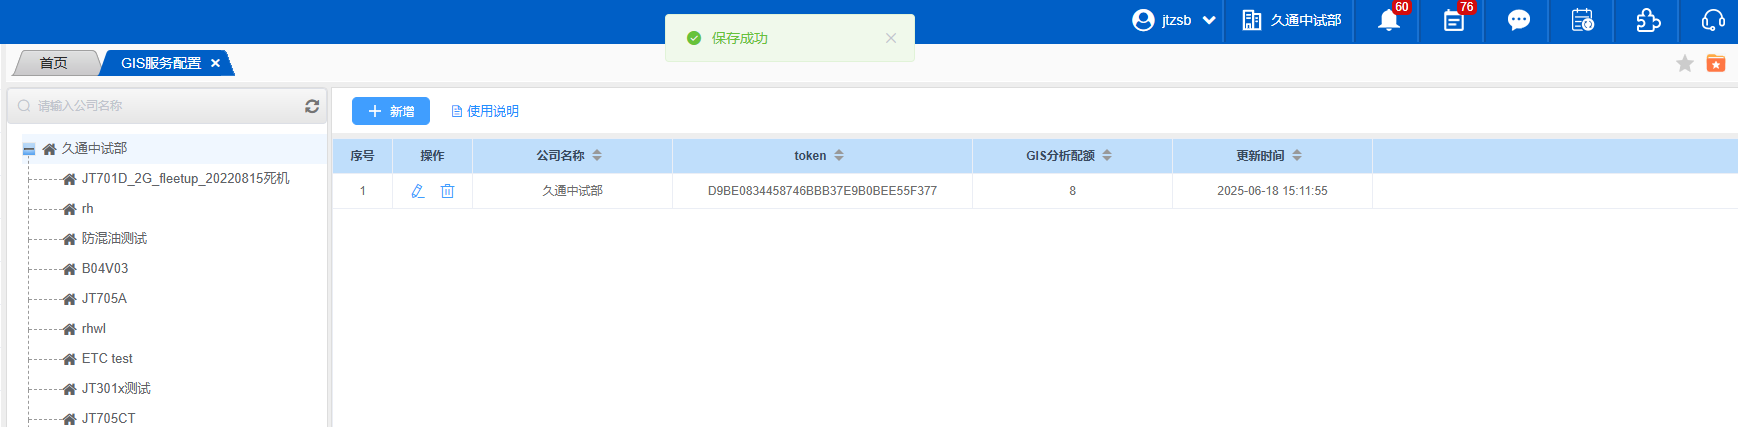Open the task clipboard icon with badge

1453,21
